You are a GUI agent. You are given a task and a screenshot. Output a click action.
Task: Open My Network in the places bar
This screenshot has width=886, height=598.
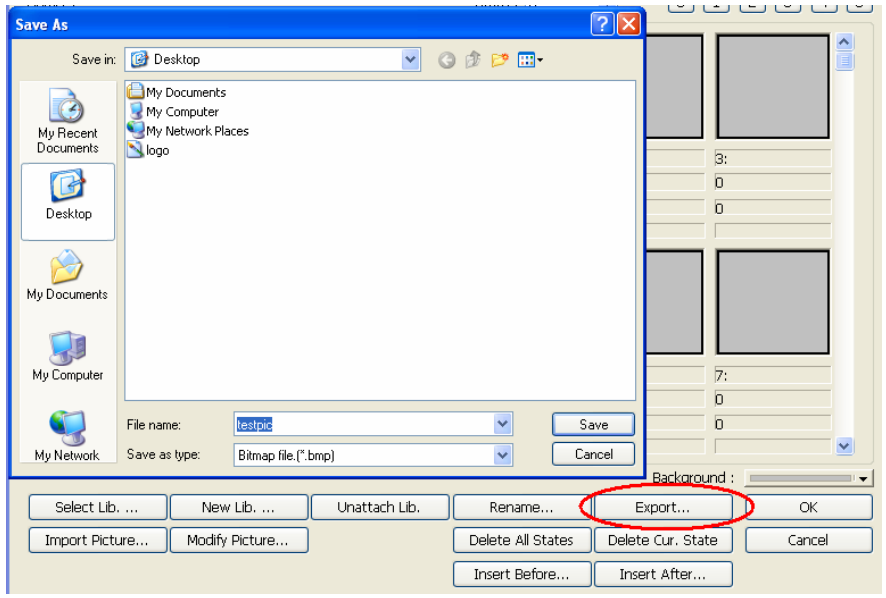tap(68, 436)
